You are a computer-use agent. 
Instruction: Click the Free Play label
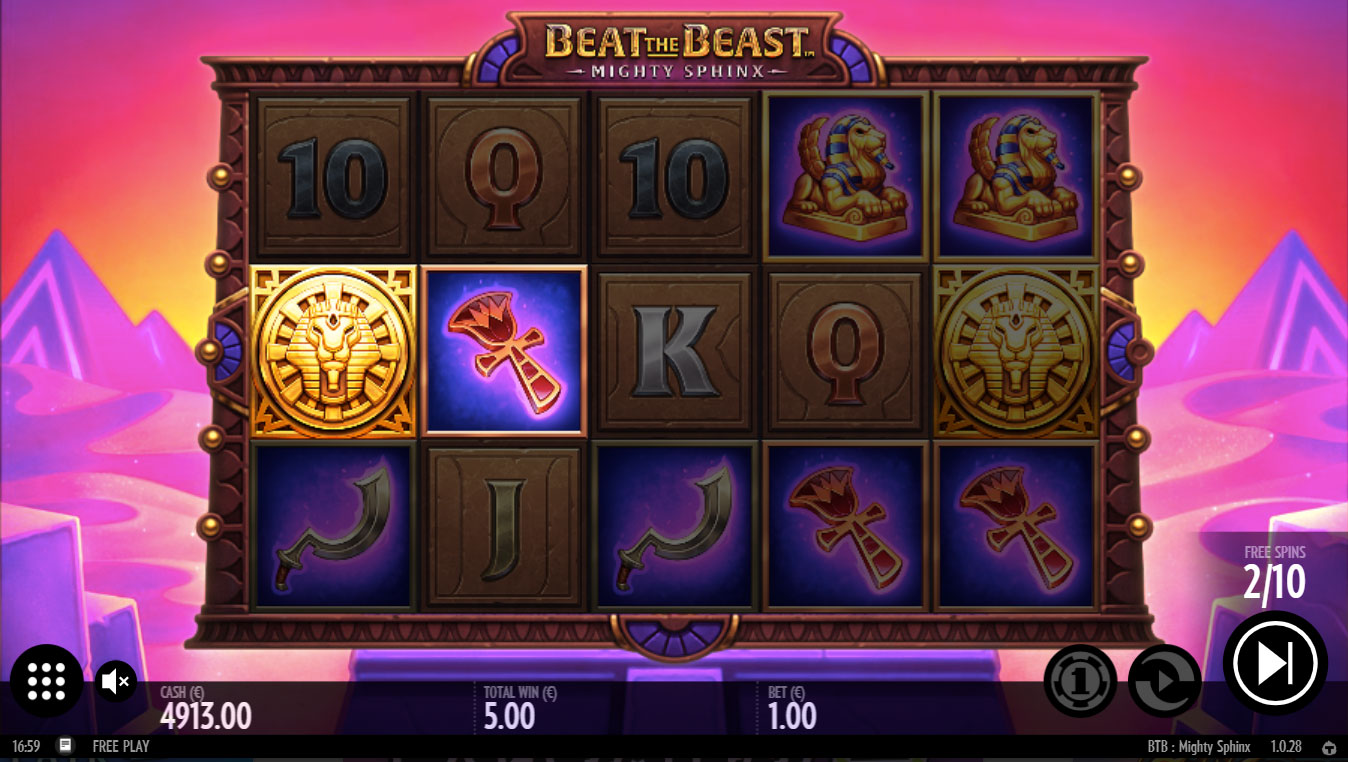pyautogui.click(x=120, y=746)
